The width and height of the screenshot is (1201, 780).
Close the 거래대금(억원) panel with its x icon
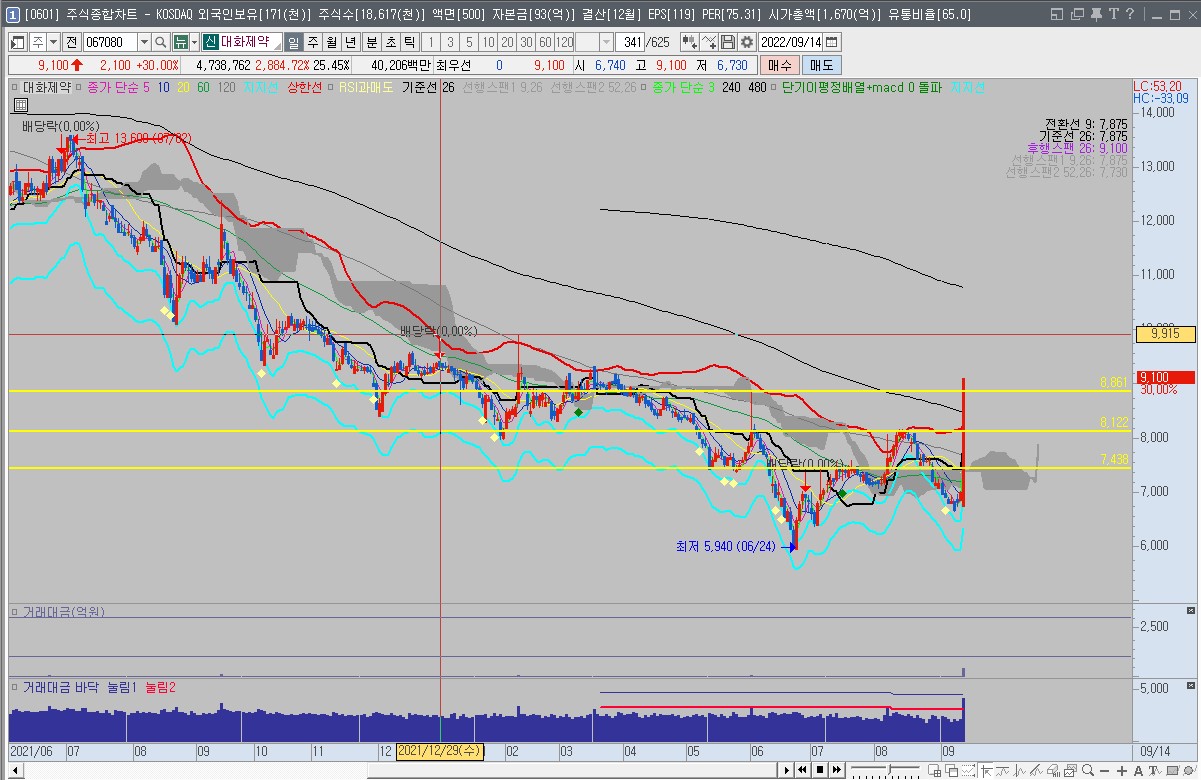tap(1190, 610)
